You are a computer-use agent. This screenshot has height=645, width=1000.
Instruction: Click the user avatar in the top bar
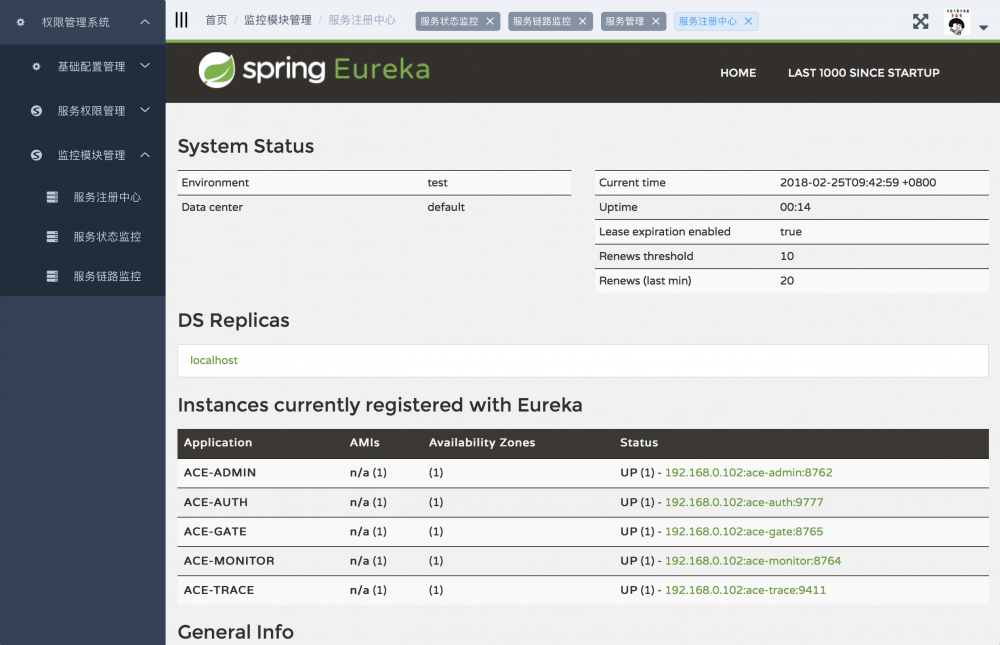[956, 20]
